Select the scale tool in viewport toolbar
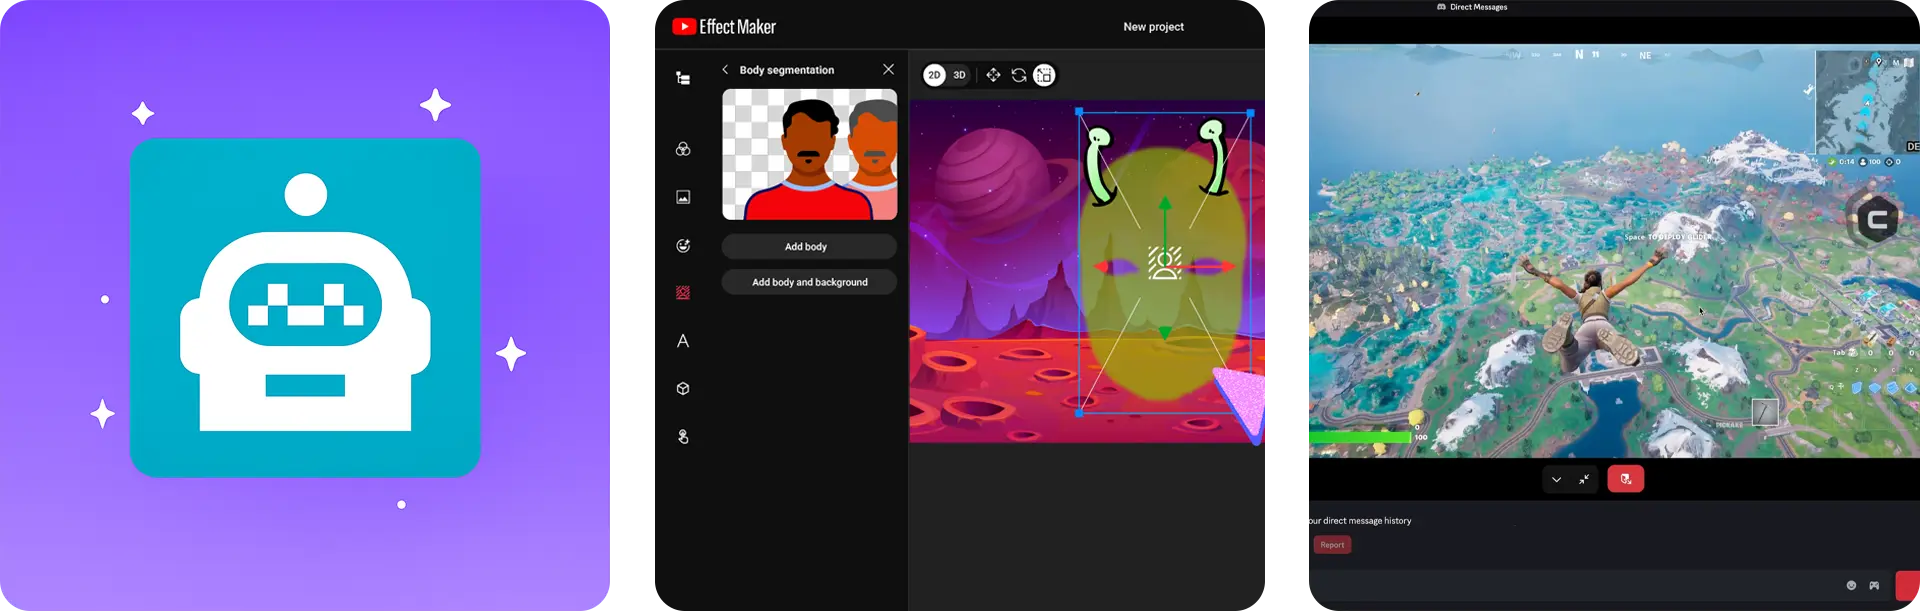 1044,75
